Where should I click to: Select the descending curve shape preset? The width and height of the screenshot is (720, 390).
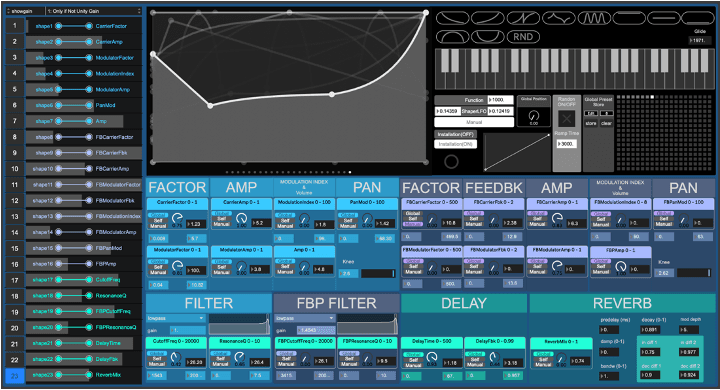[452, 18]
